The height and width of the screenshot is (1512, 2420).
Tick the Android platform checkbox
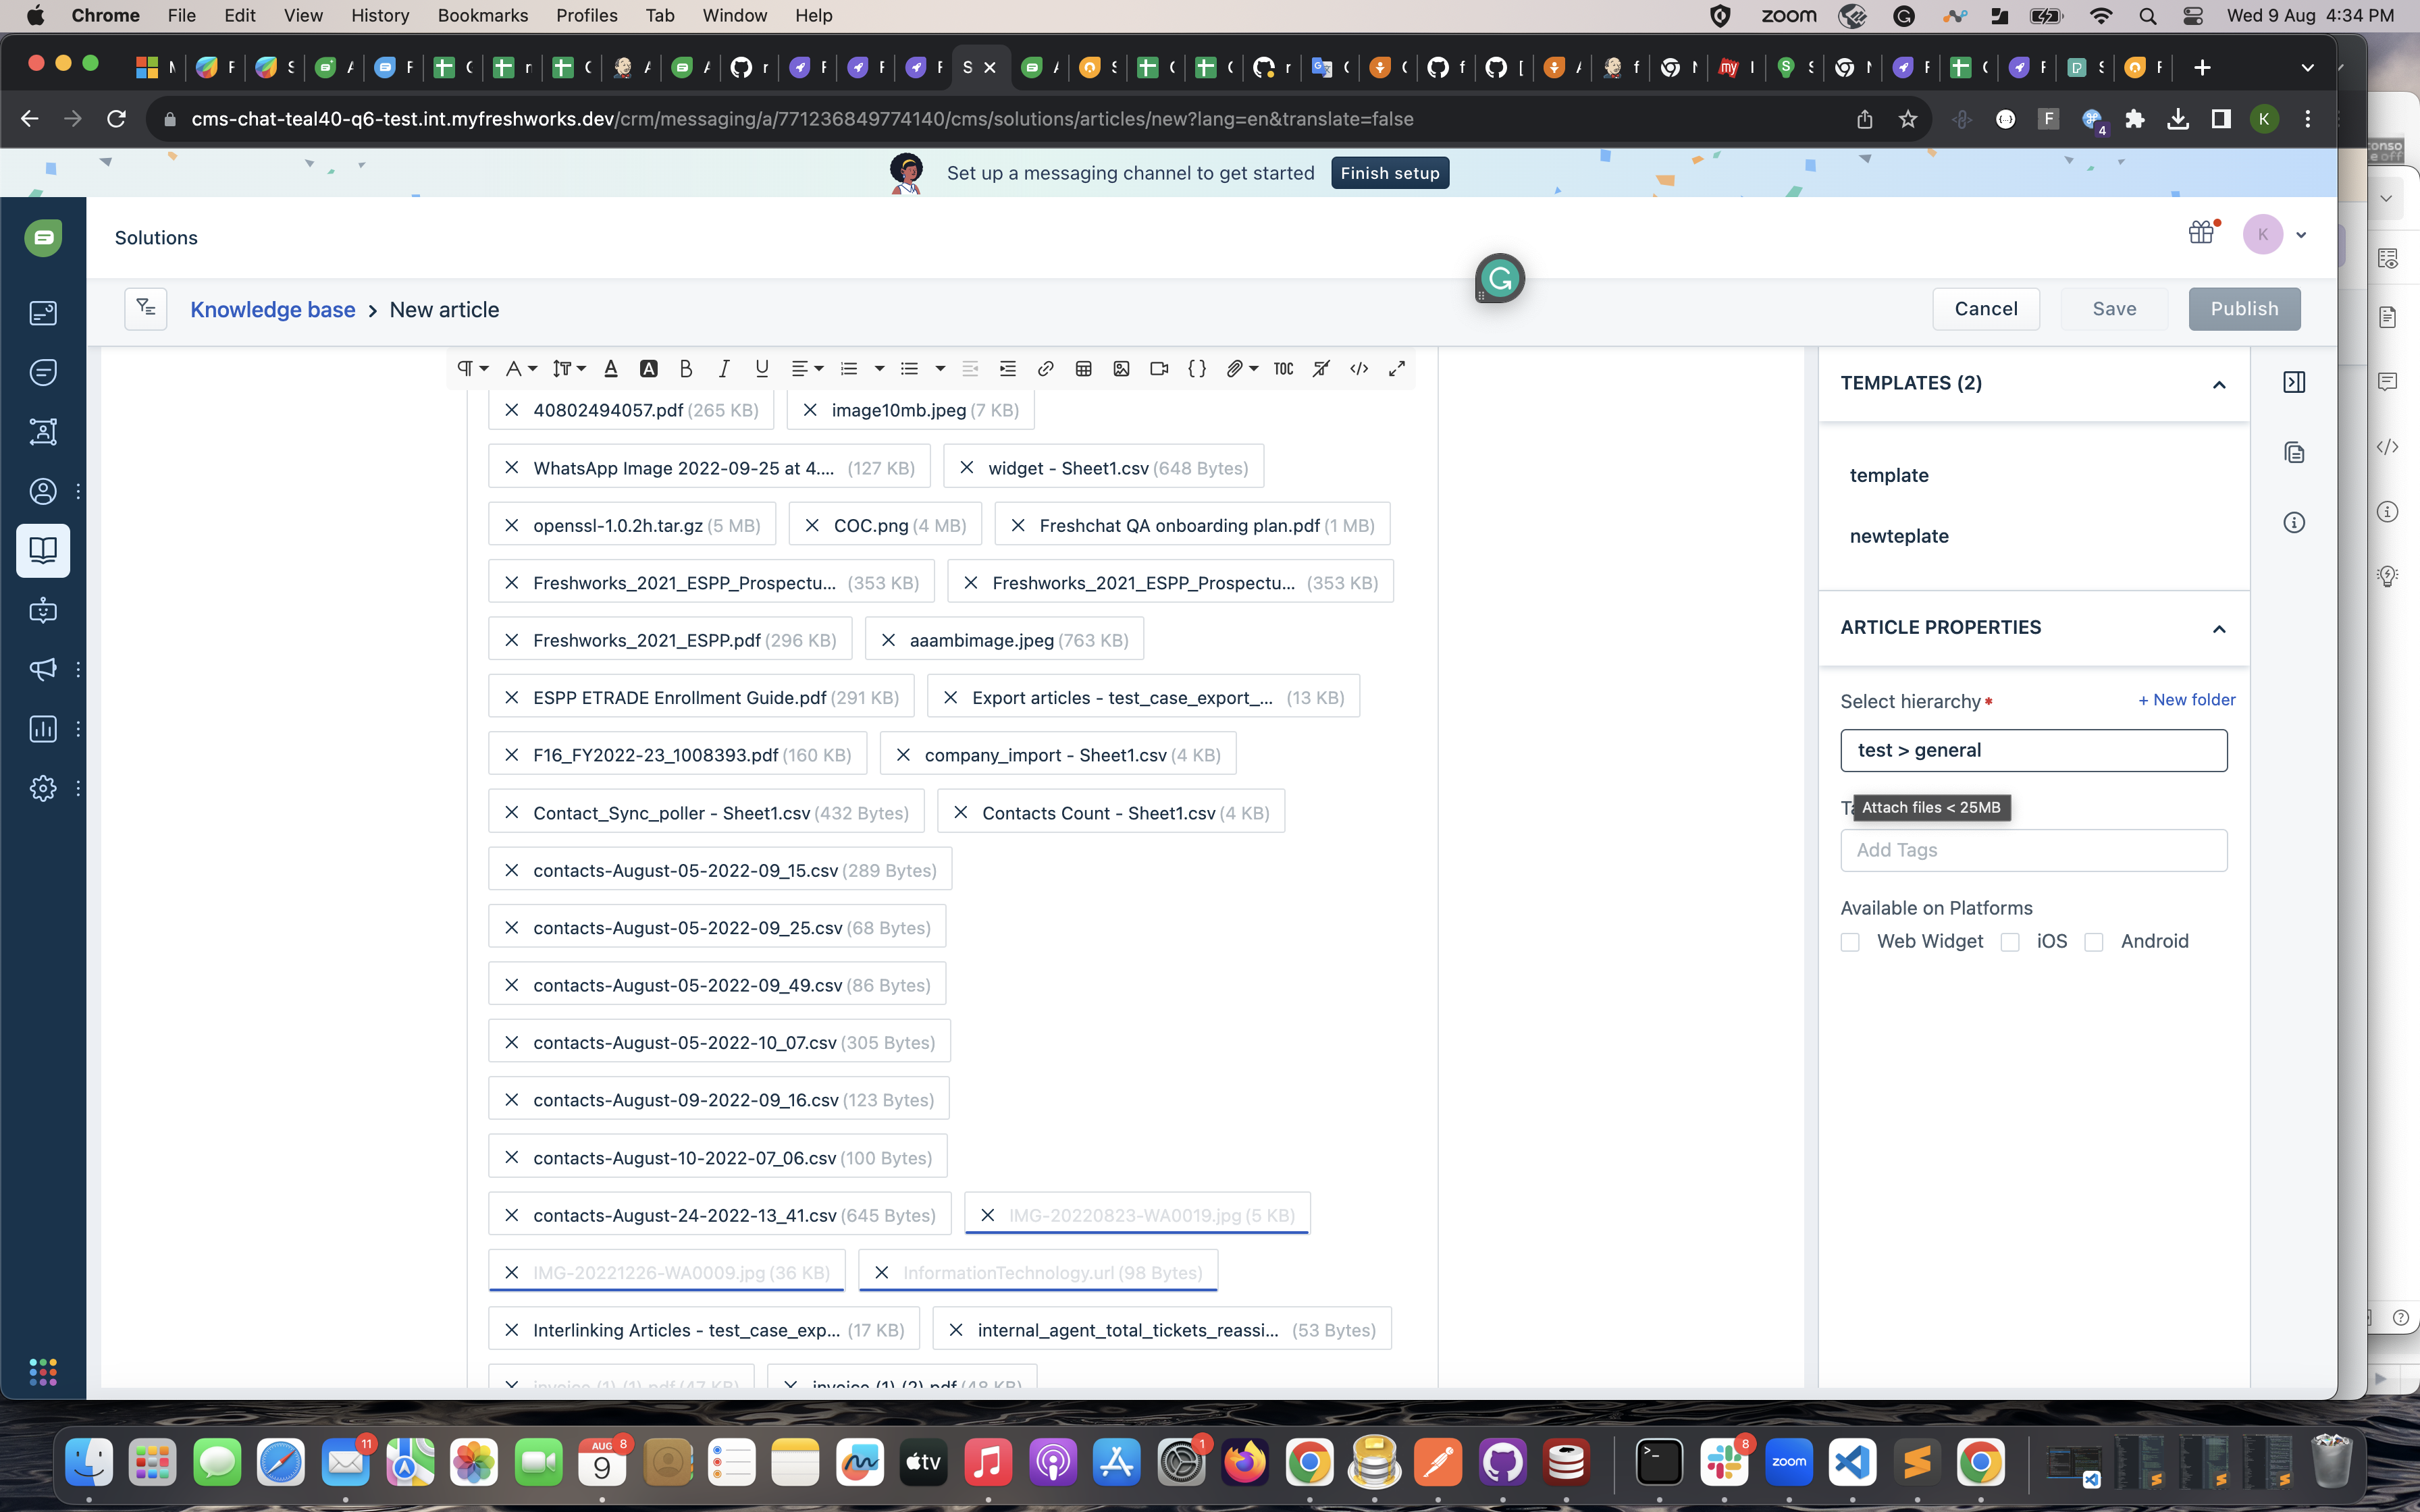2094,942
